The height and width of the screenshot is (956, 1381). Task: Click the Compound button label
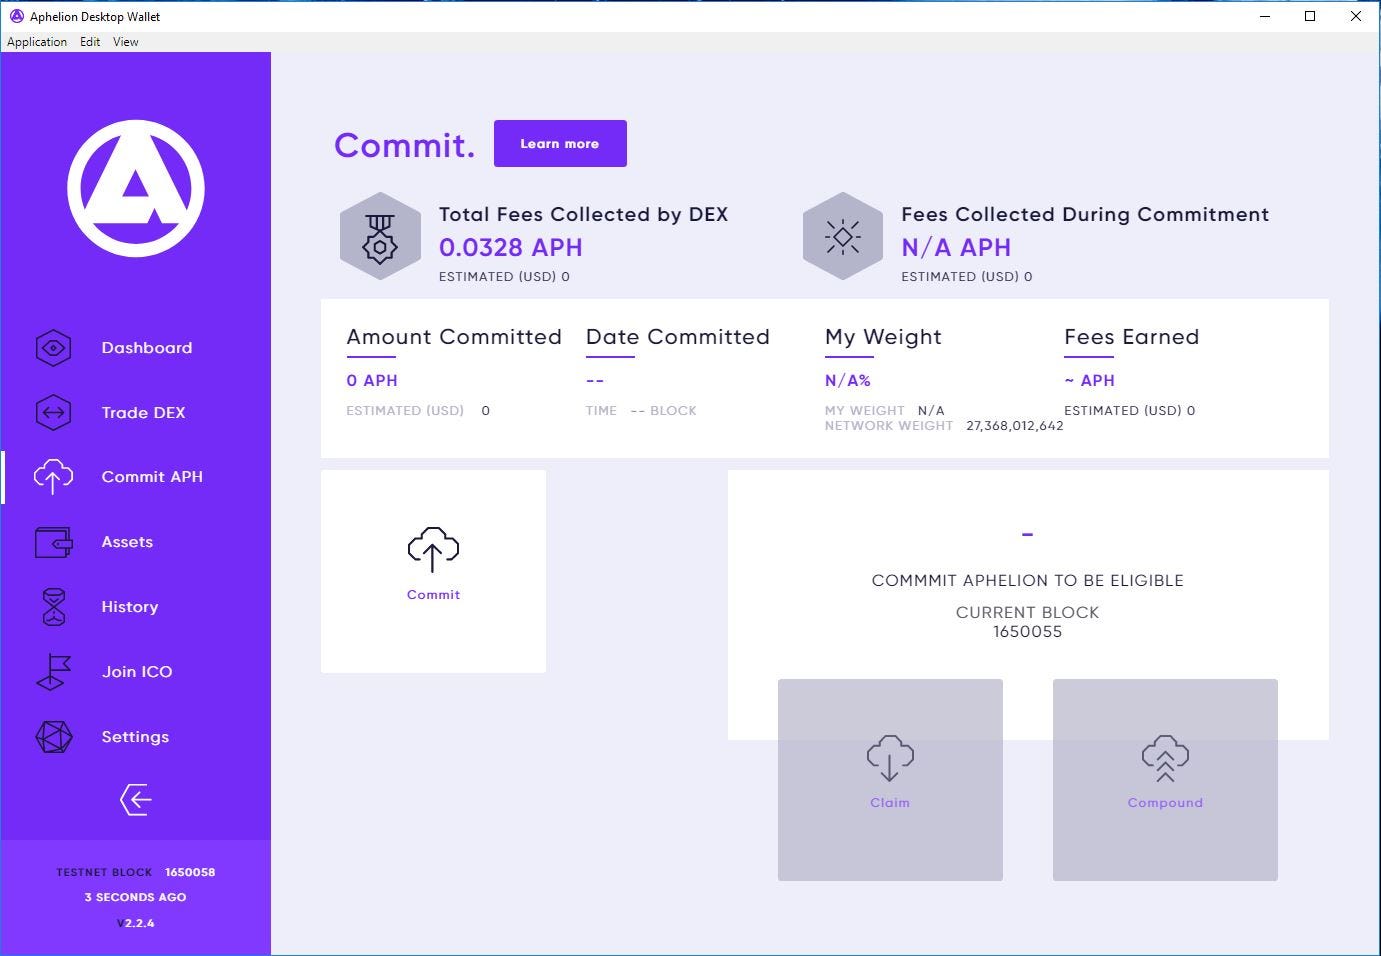(x=1165, y=802)
